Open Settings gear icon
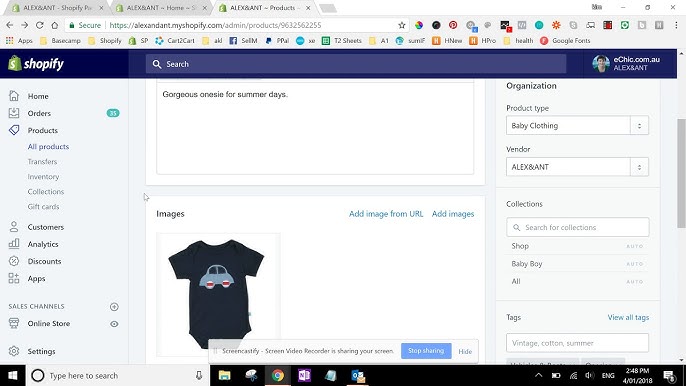 pyautogui.click(x=14, y=351)
